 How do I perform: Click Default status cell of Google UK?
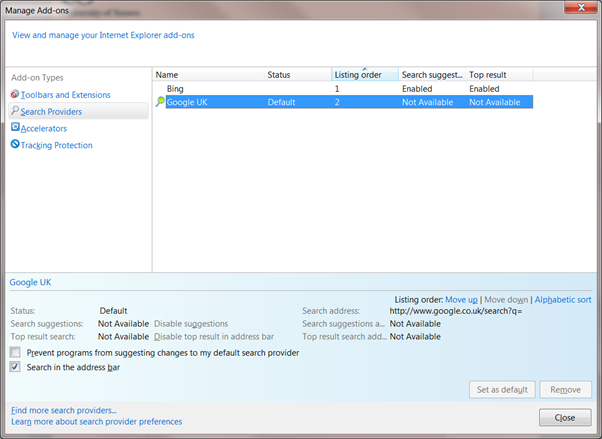[281, 102]
